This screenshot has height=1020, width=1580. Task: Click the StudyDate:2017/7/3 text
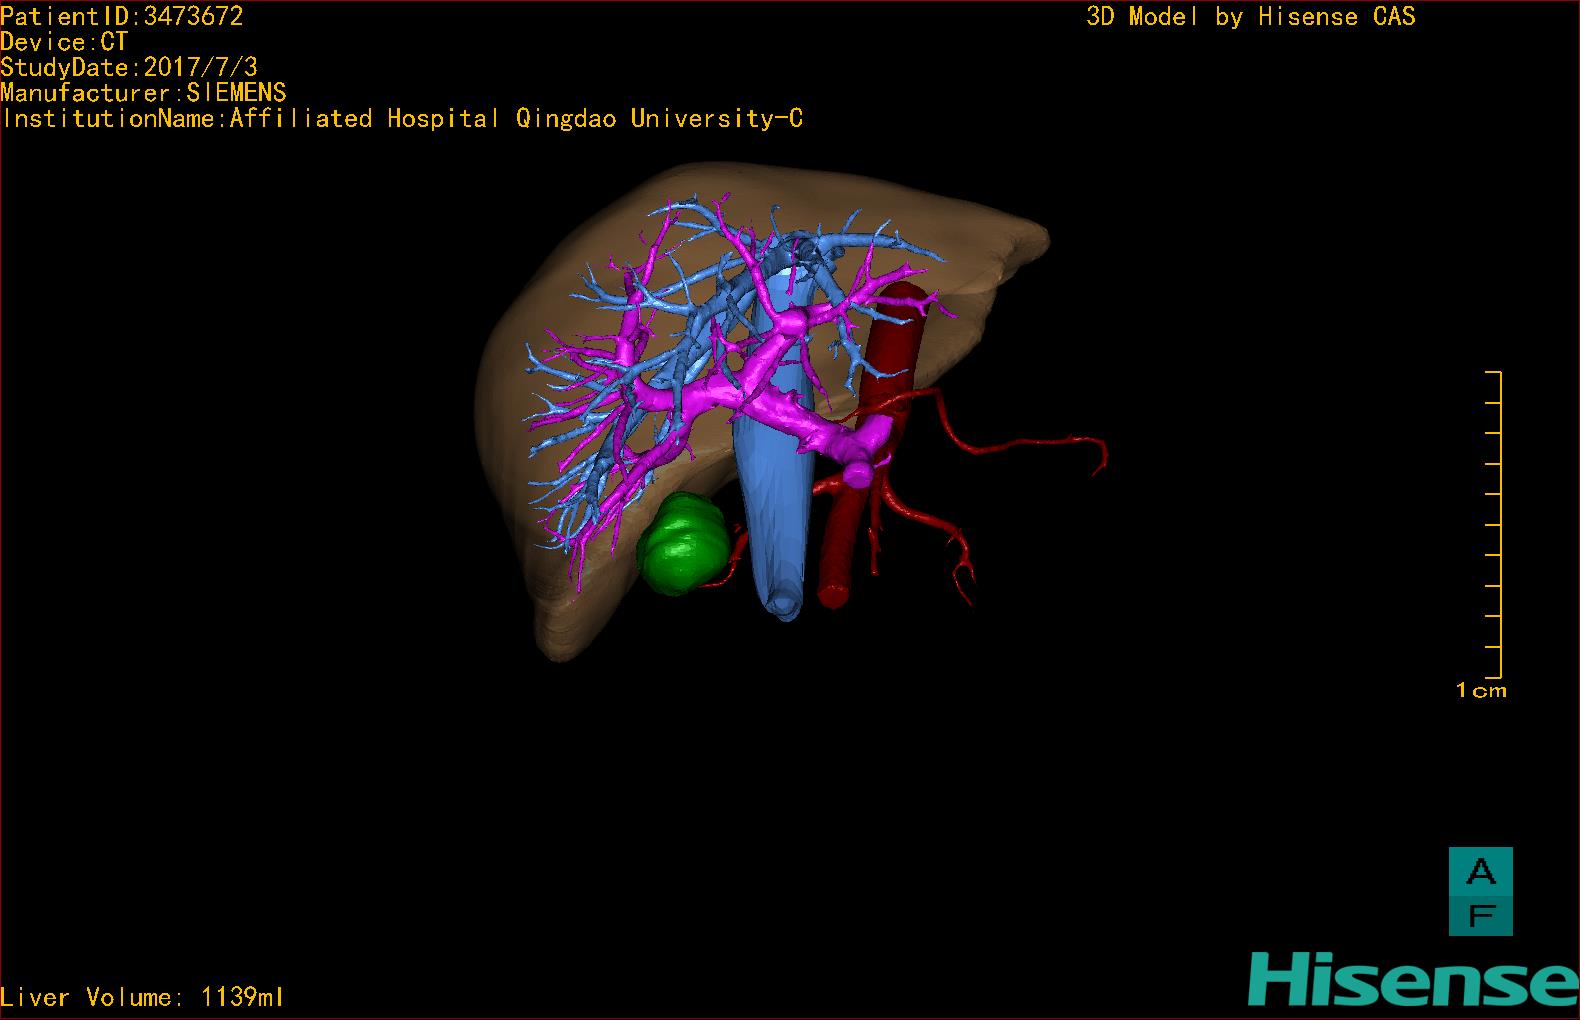click(x=129, y=67)
